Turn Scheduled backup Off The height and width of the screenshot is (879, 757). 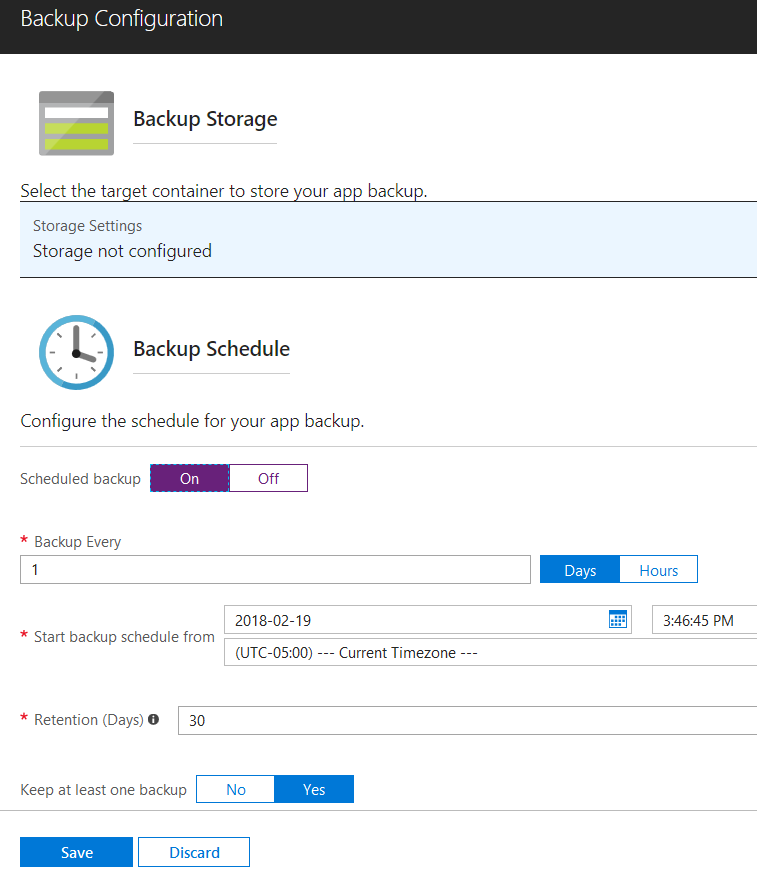coord(268,478)
